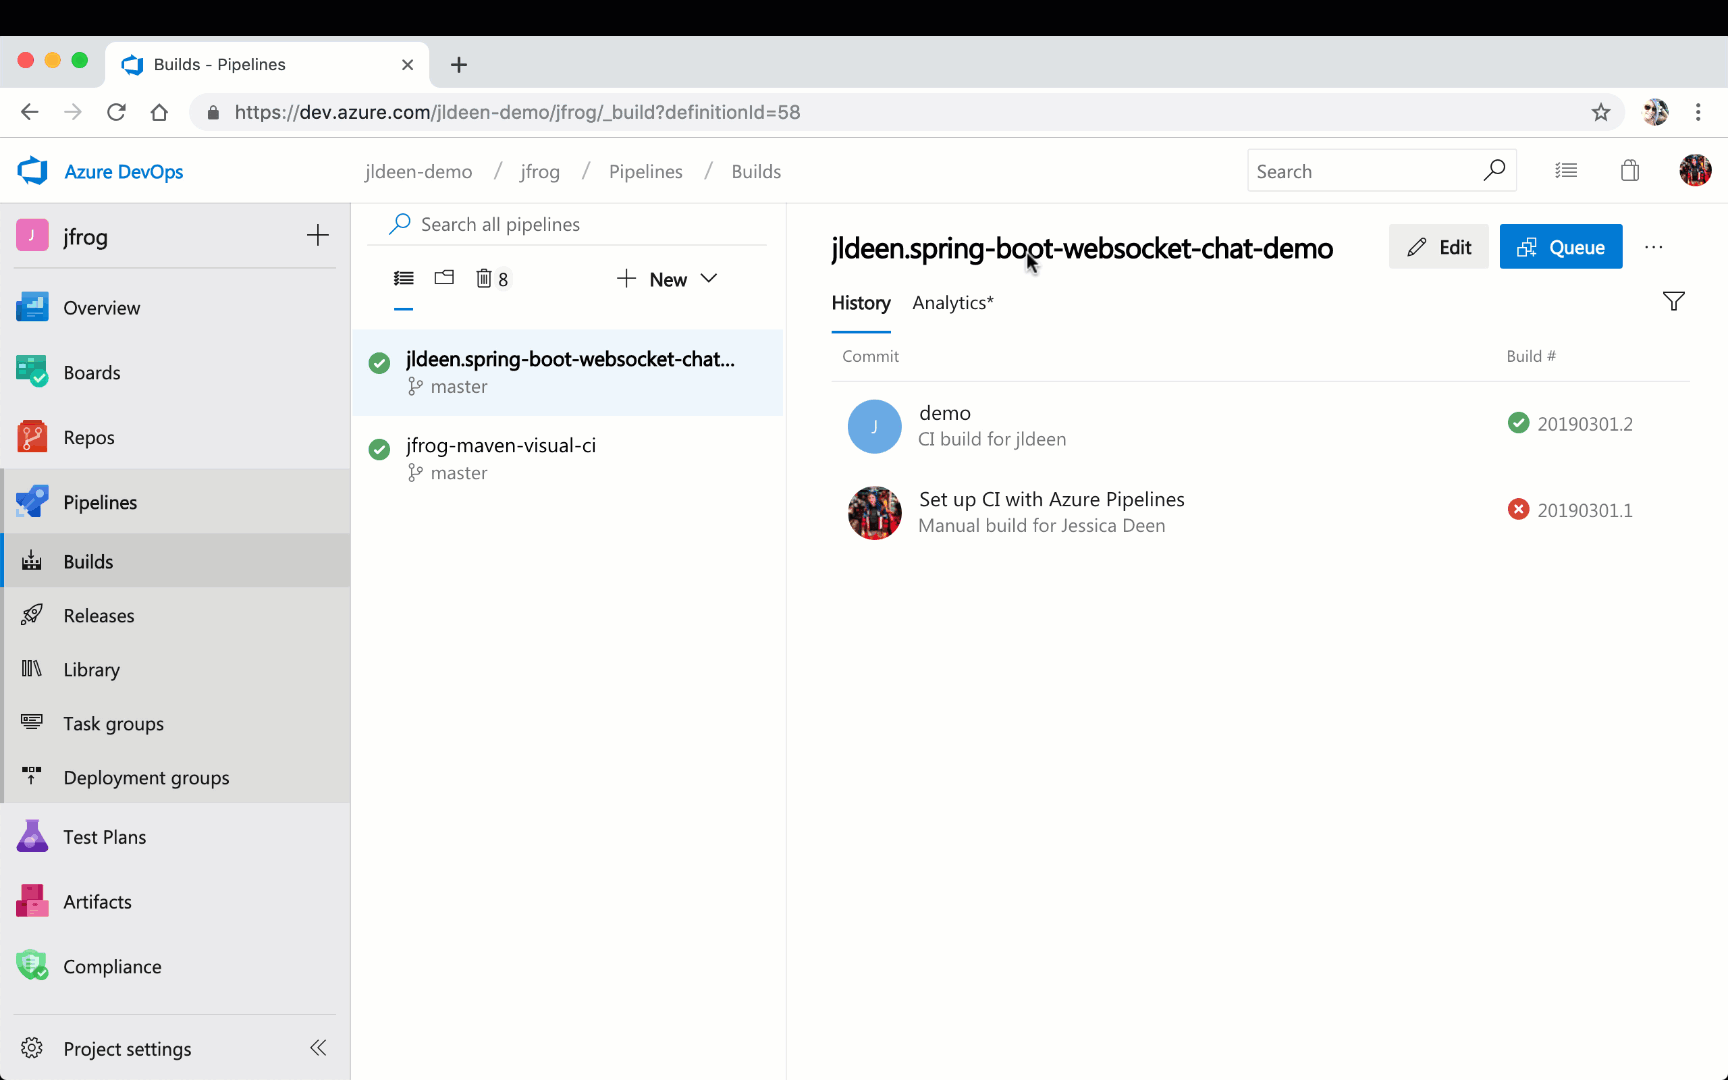Open the New pipeline dropdown
The image size is (1728, 1080).
coord(667,279)
